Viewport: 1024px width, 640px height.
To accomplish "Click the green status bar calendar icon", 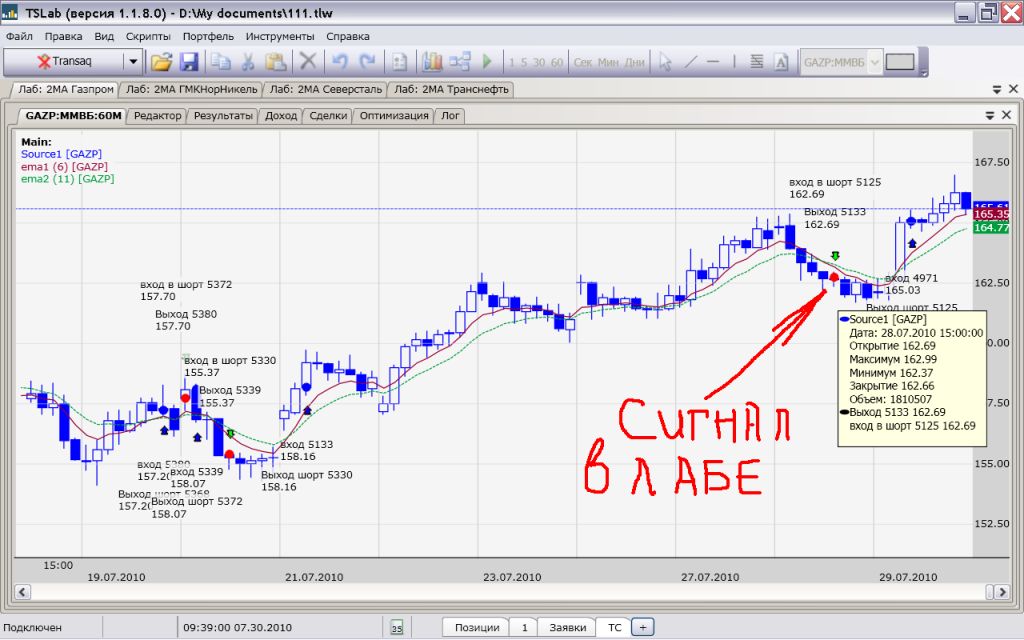I will click(396, 628).
